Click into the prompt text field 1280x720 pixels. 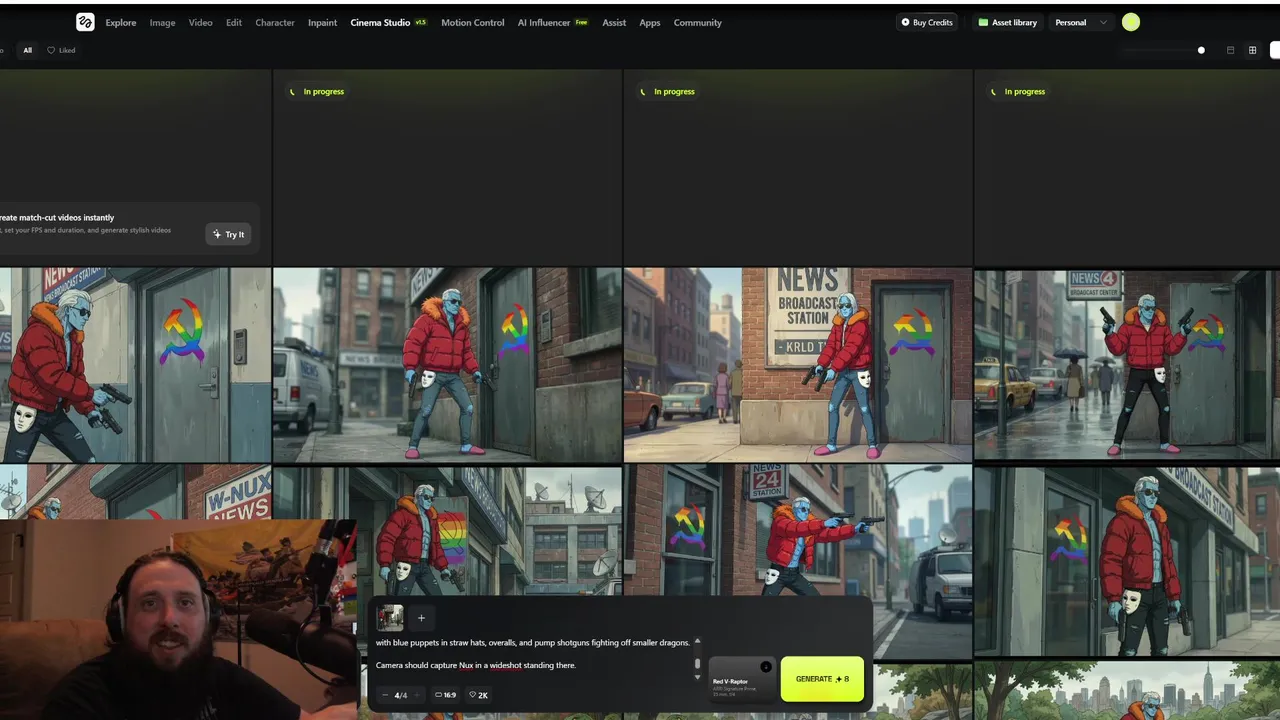(533, 654)
